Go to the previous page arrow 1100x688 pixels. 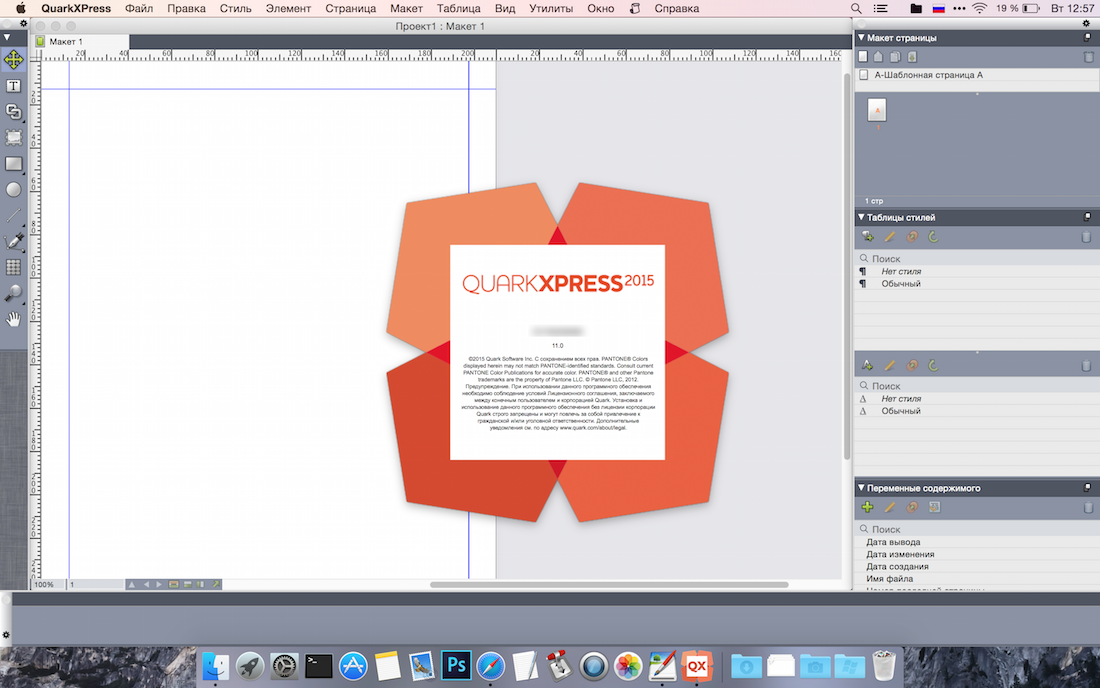click(146, 584)
